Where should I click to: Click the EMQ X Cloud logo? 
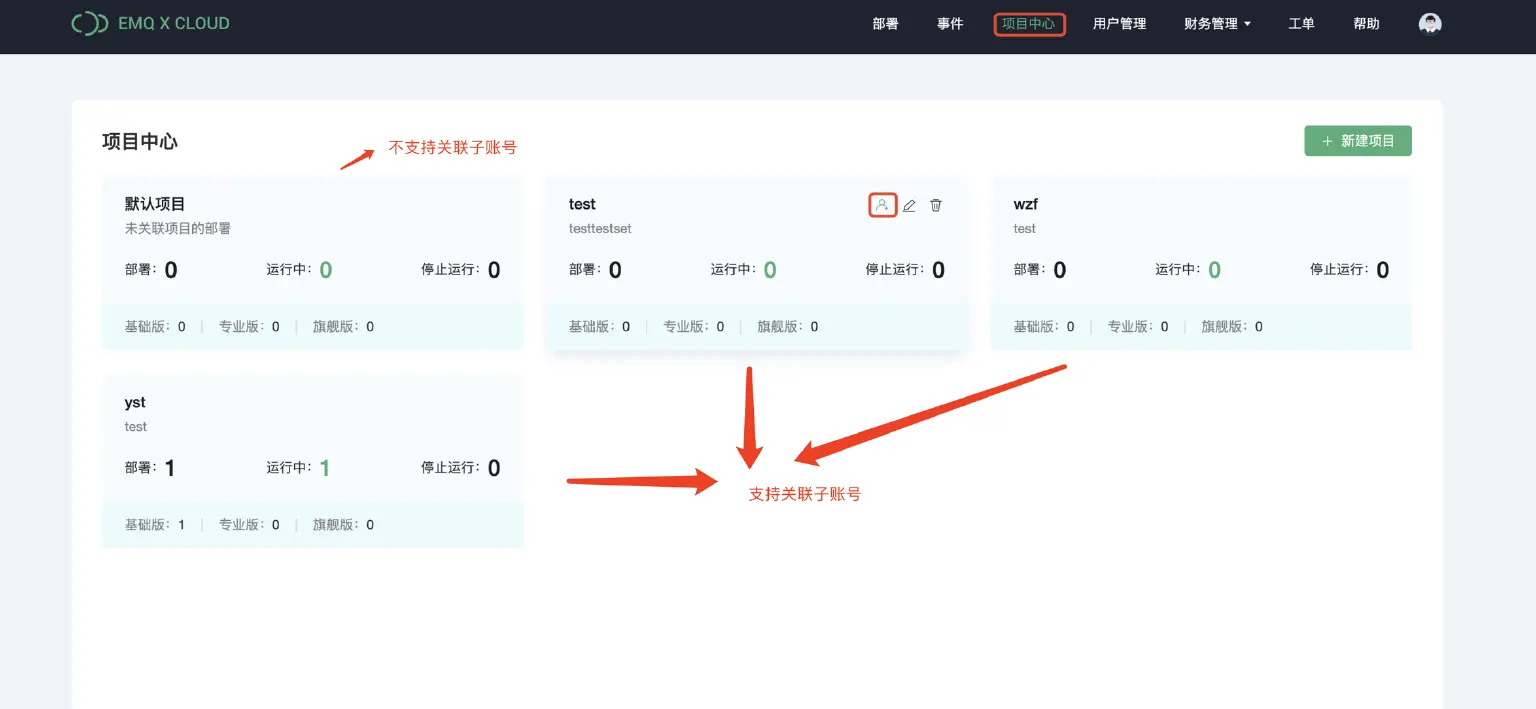point(150,23)
